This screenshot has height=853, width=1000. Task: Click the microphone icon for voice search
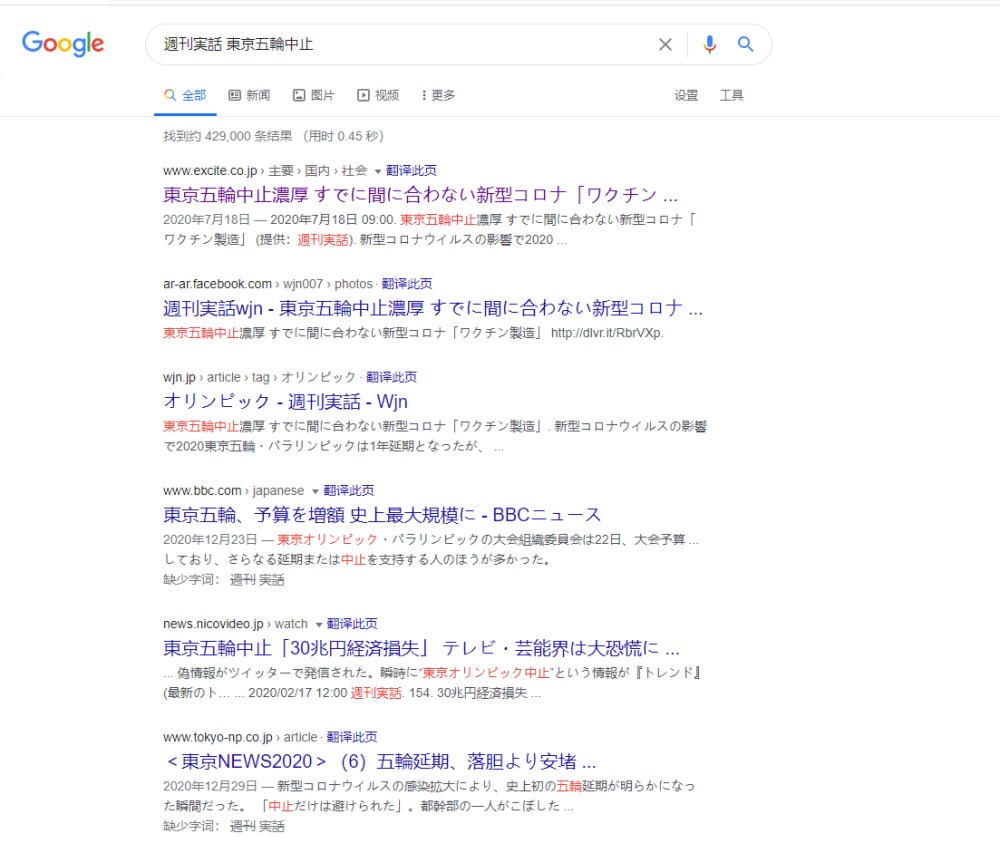pos(710,44)
